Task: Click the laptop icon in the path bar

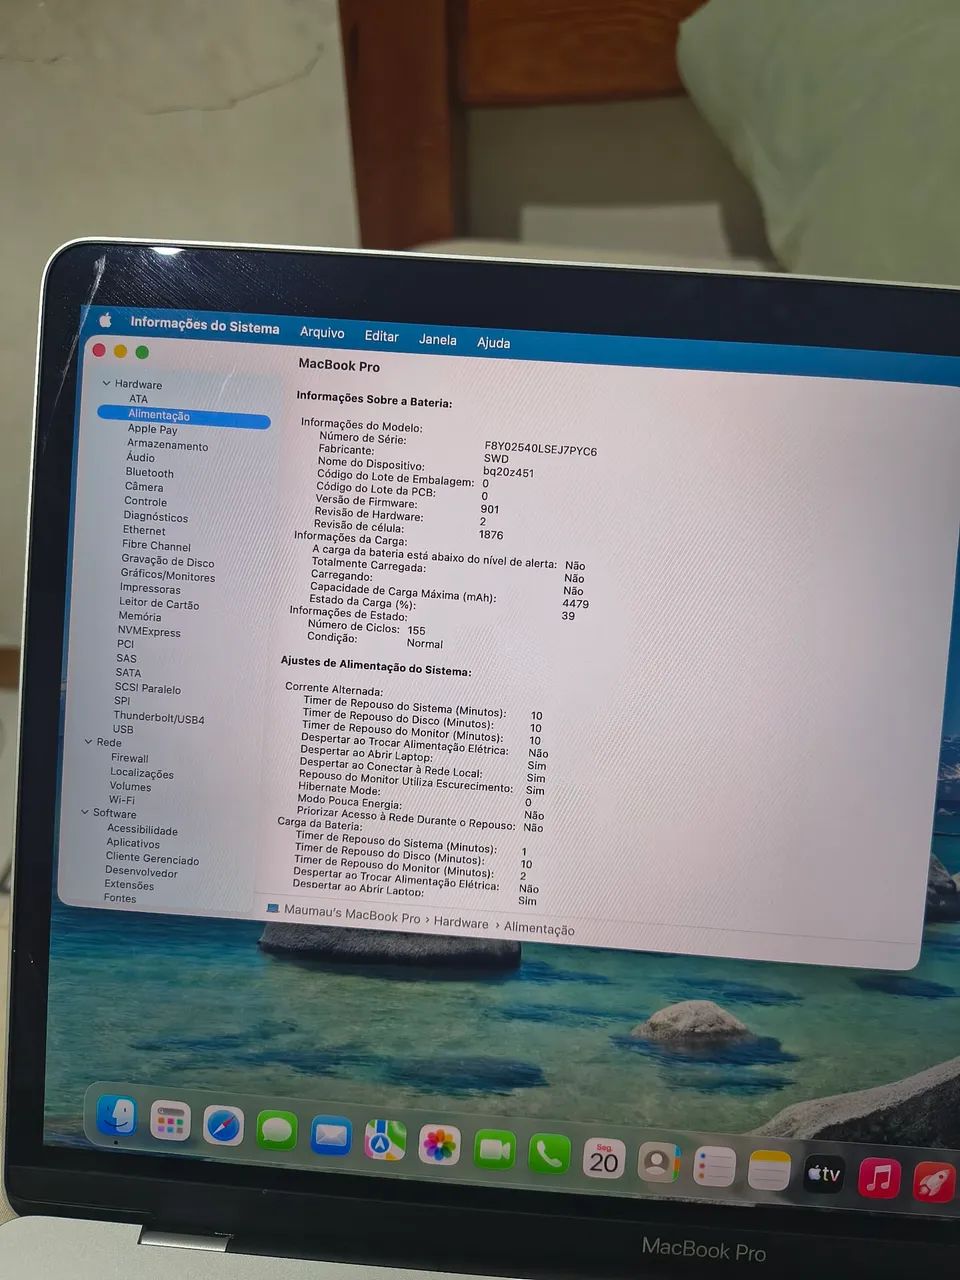Action: pyautogui.click(x=272, y=908)
